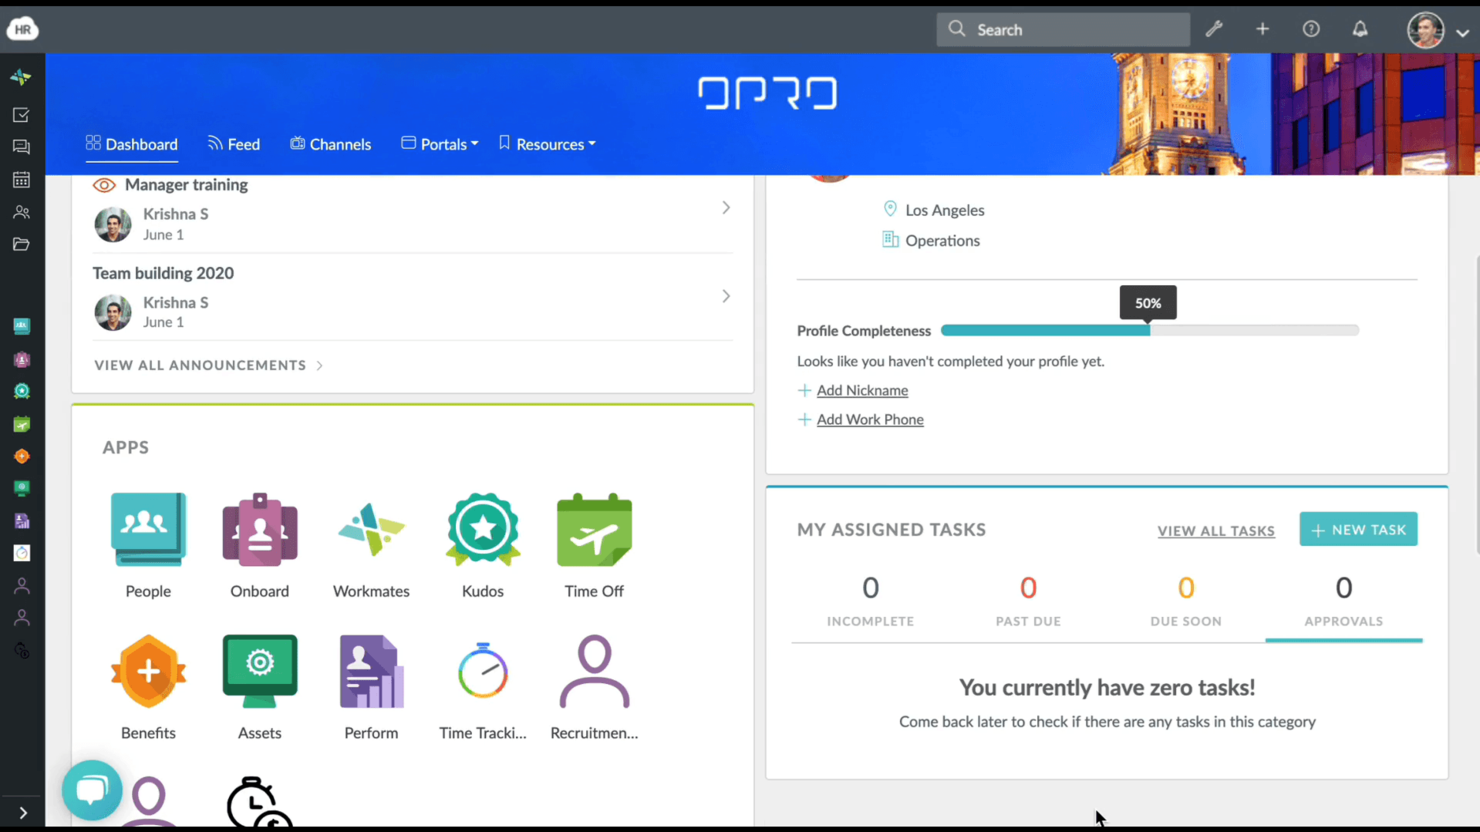The height and width of the screenshot is (832, 1480).
Task: Expand the Resources dropdown menu
Action: click(547, 144)
